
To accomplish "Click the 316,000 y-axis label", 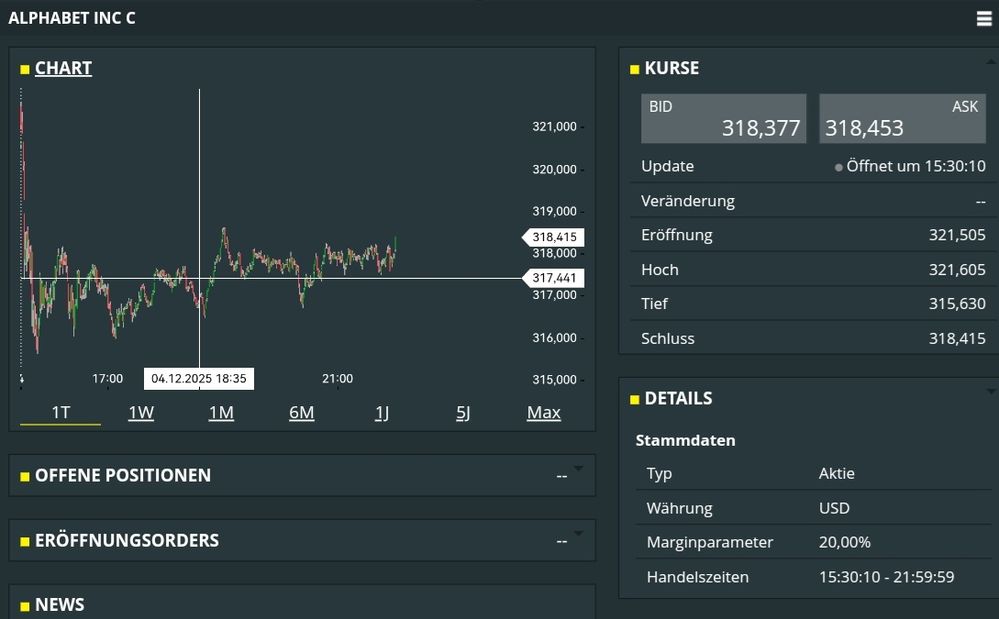I will point(554,338).
